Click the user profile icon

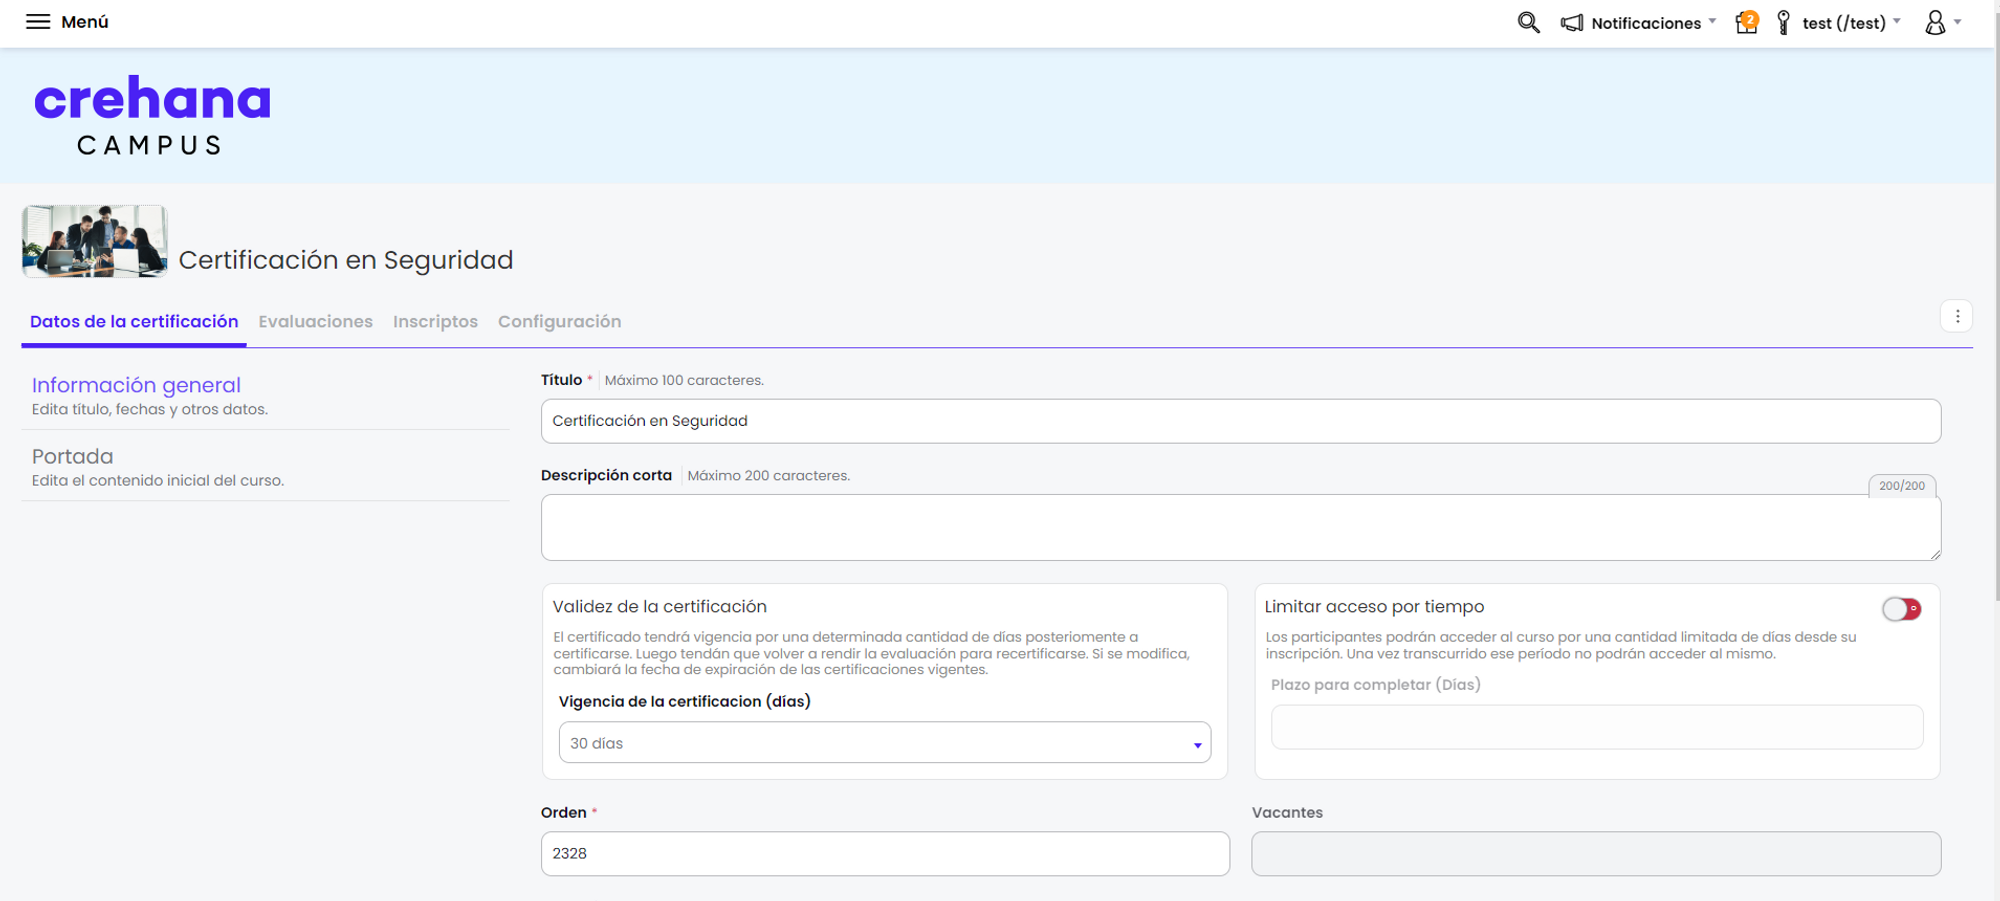(1935, 23)
